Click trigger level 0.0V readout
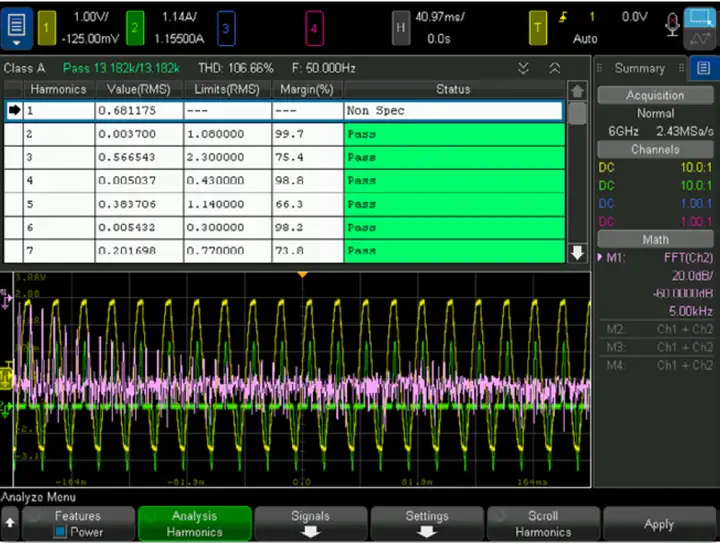Viewport: 720px width, 543px height. [x=635, y=17]
